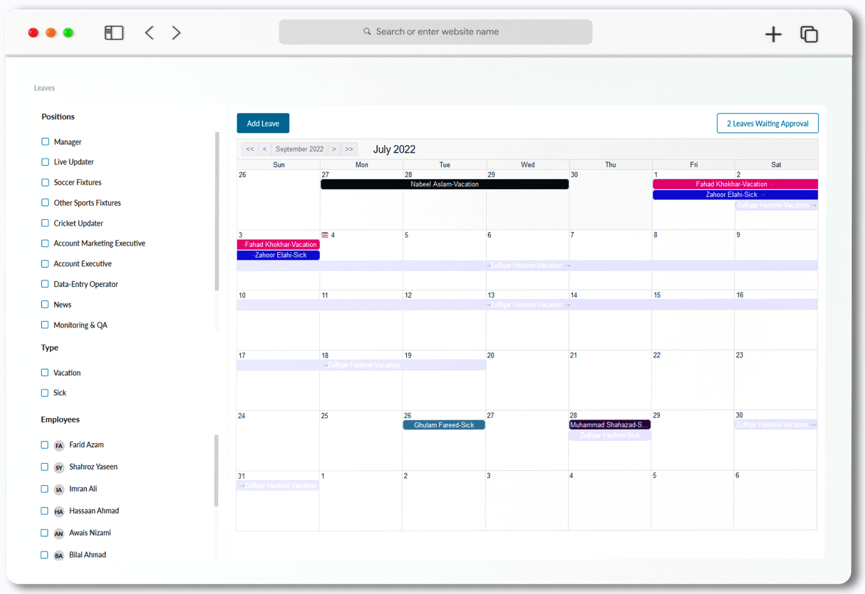Click the SY avatar beside Shahroz Yaseen
This screenshot has height=594, width=865.
pos(57,467)
